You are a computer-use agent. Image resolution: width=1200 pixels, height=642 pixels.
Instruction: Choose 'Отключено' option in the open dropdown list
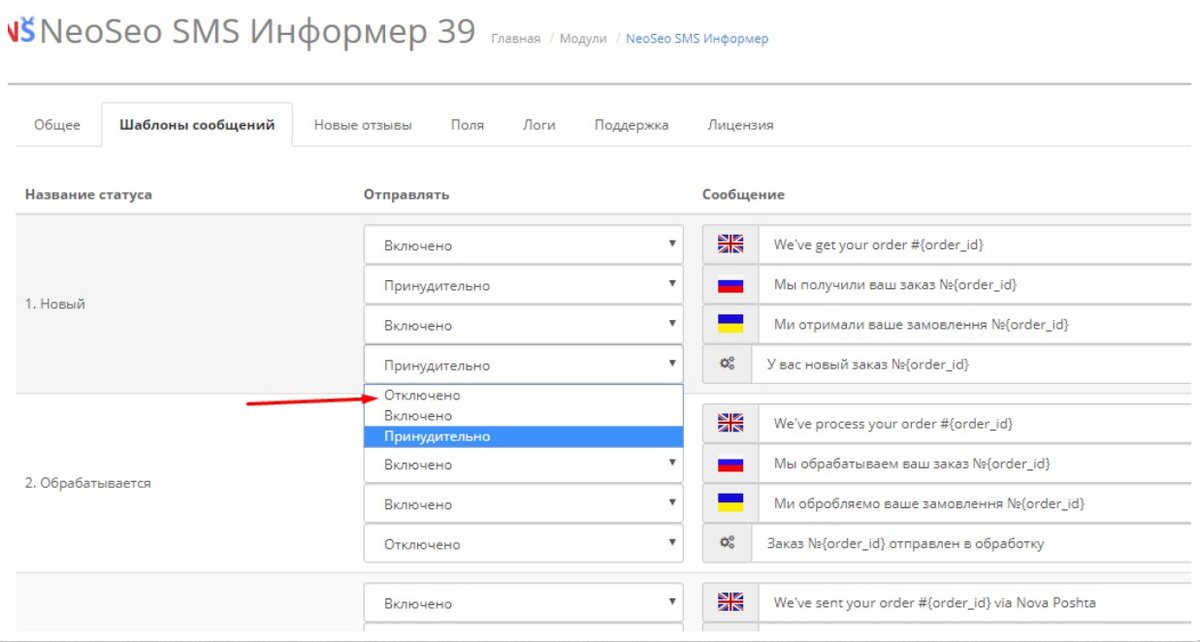(523, 396)
